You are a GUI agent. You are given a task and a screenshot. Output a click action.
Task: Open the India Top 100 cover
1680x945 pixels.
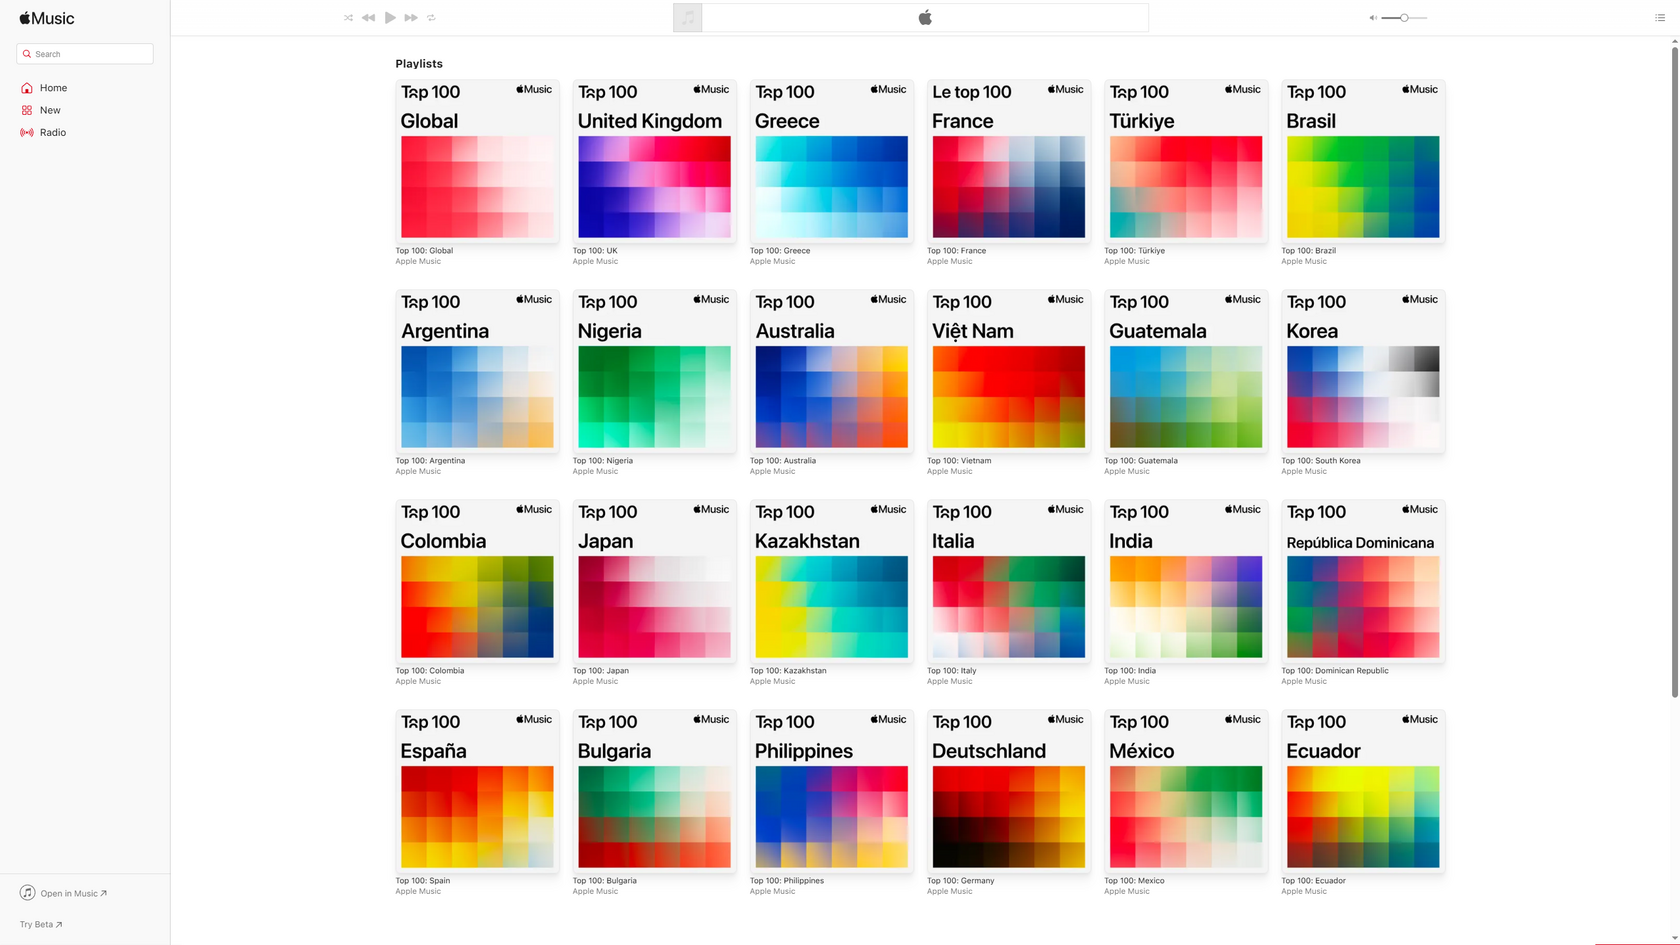(1186, 581)
